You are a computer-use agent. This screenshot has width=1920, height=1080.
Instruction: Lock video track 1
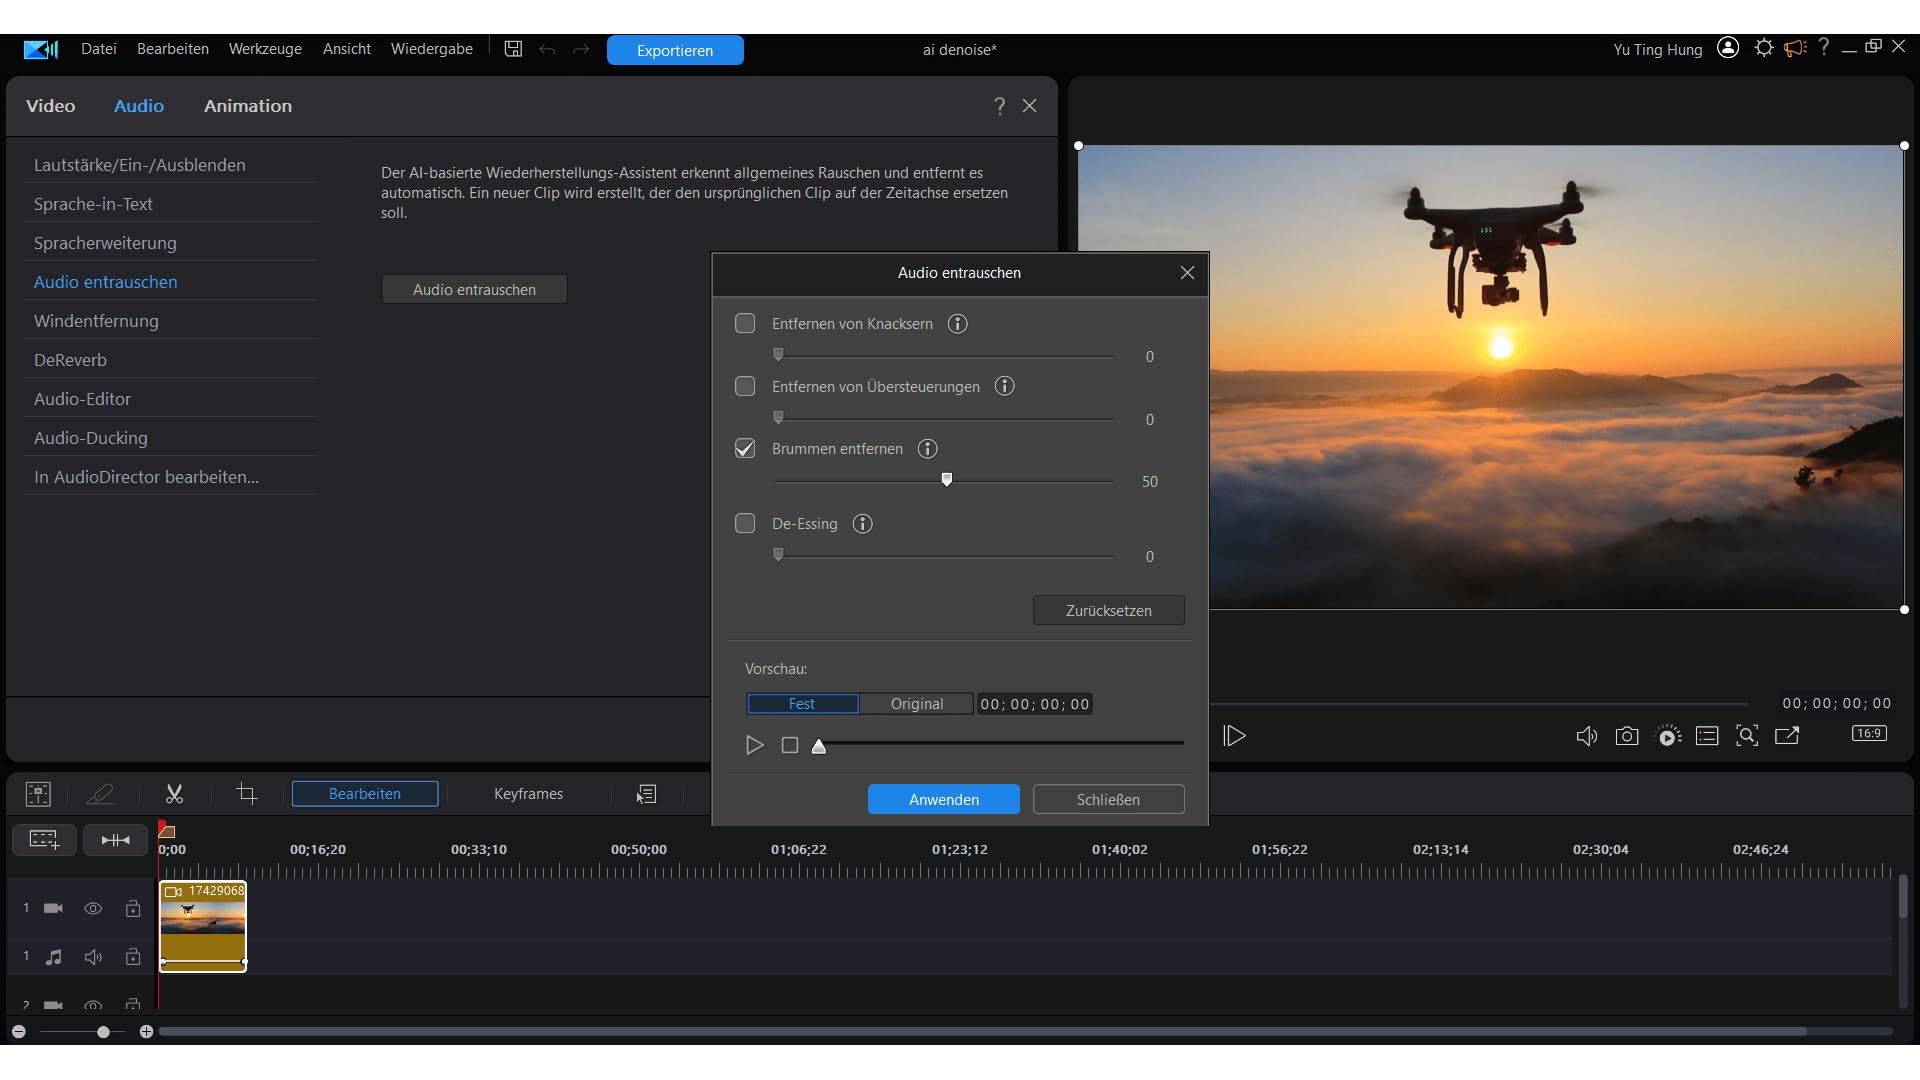click(132, 909)
